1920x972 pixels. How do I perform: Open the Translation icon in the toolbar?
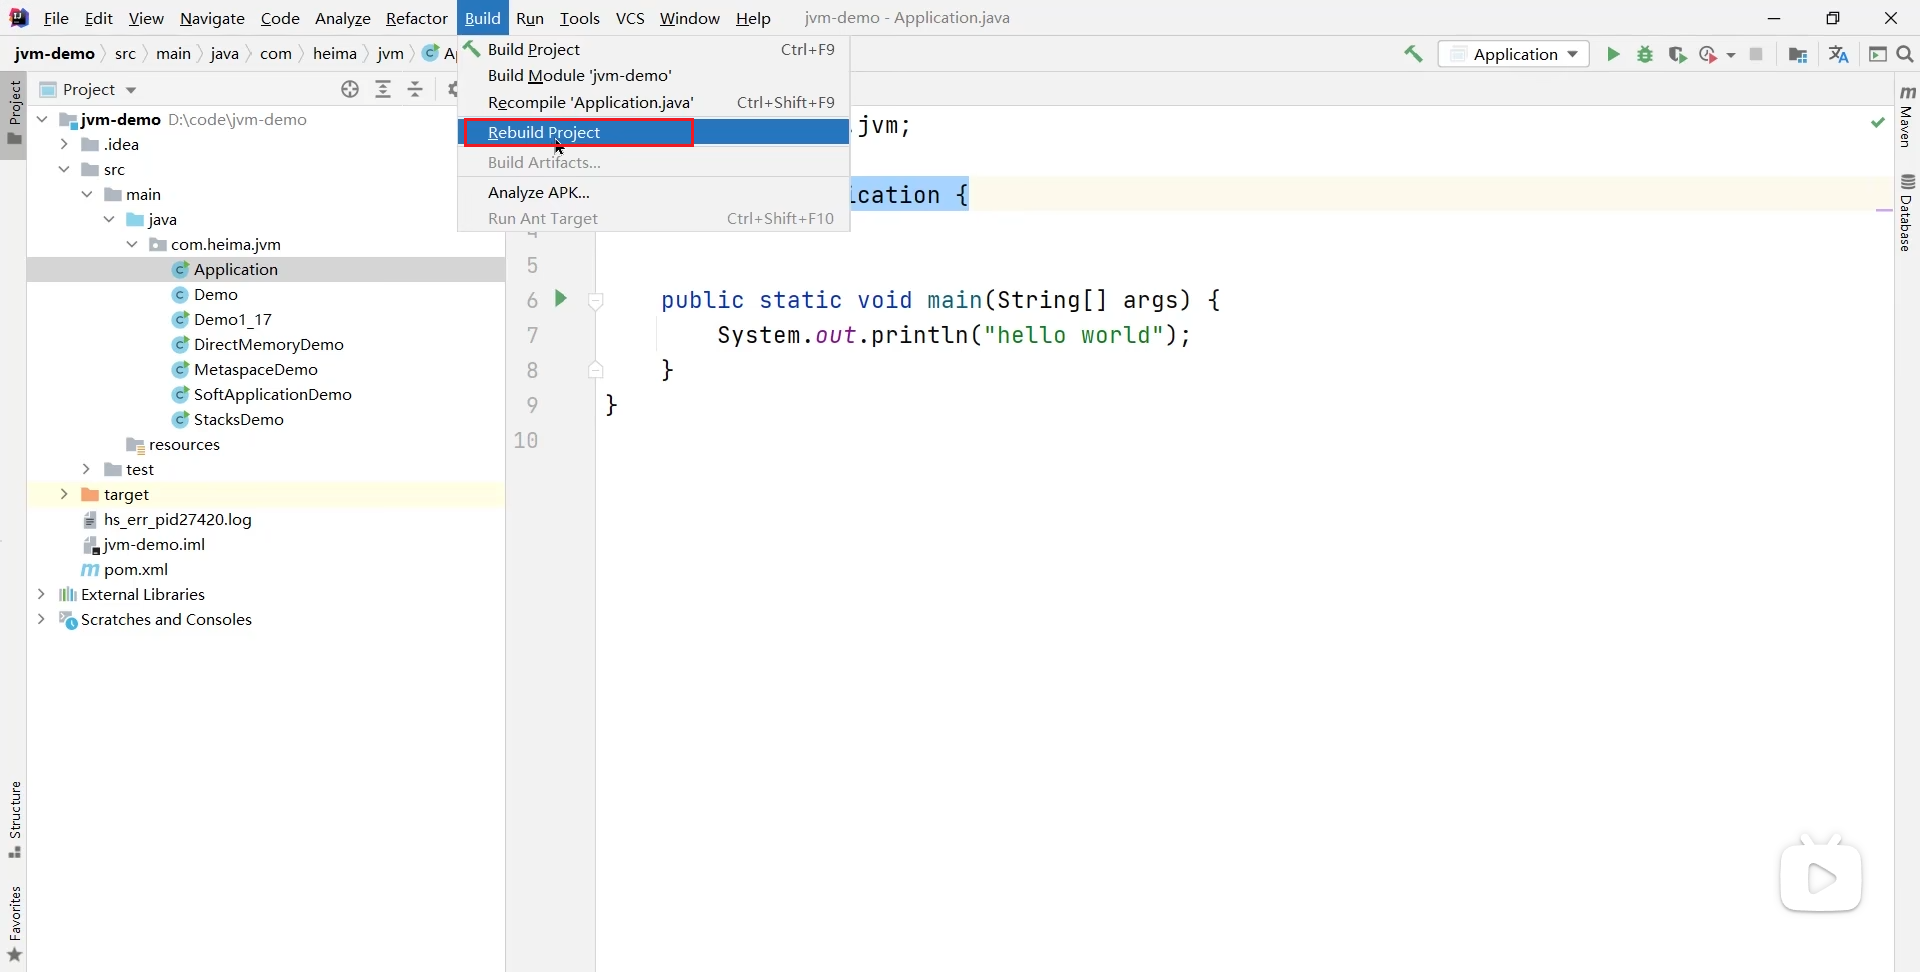click(x=1839, y=55)
